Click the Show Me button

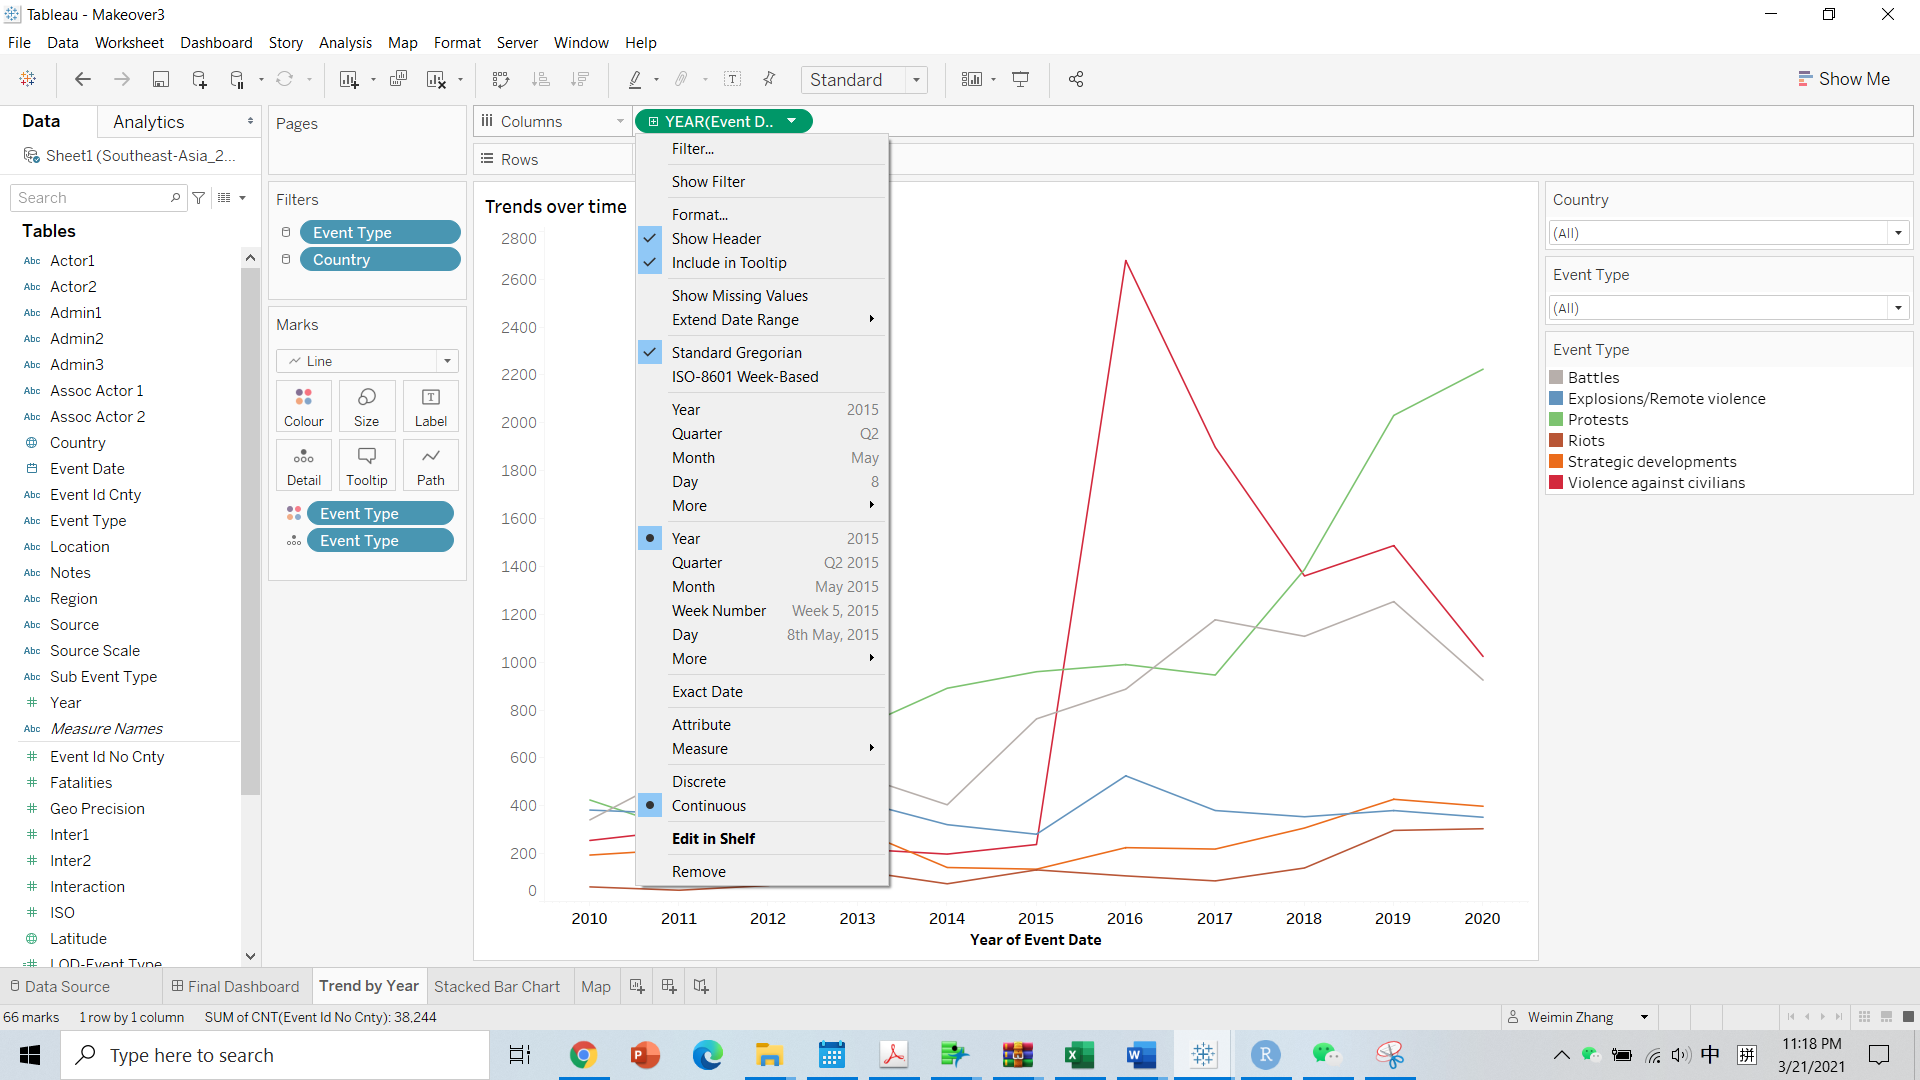pyautogui.click(x=1843, y=79)
